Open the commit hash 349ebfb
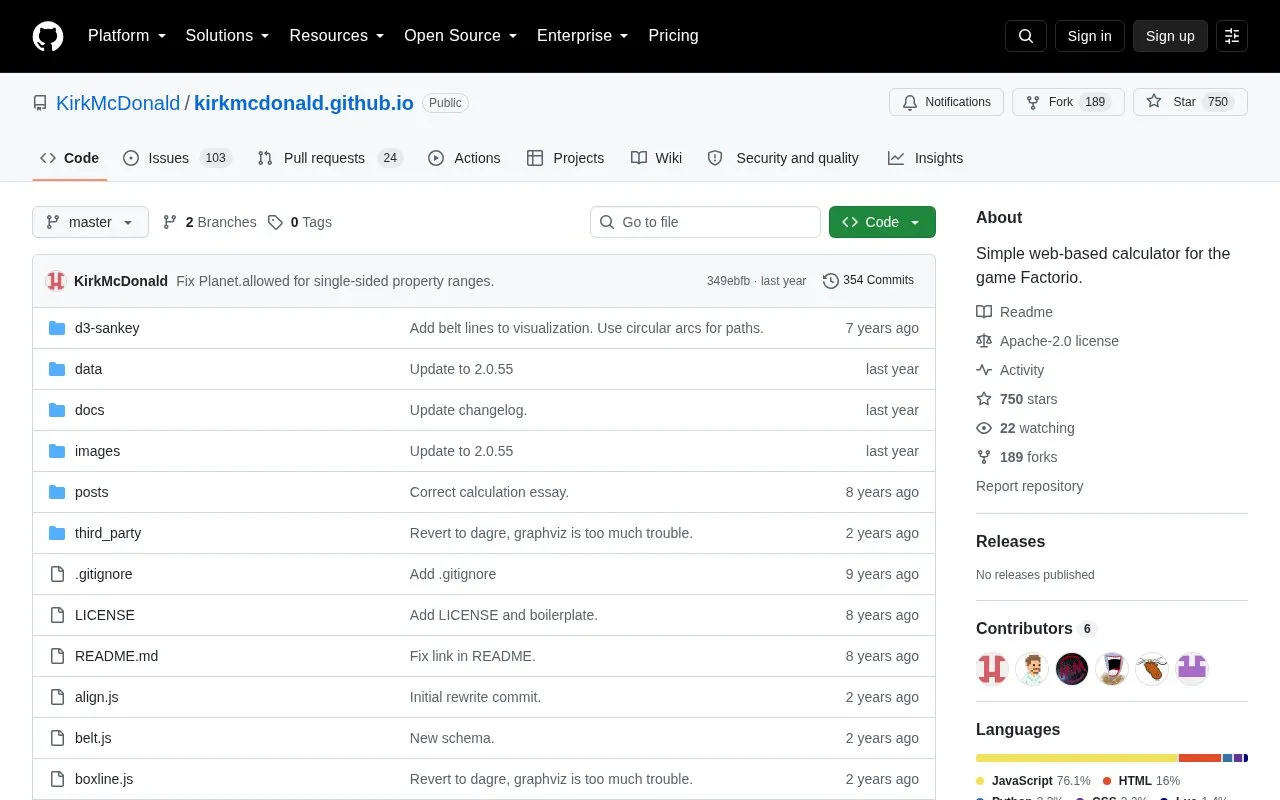1280x800 pixels. click(x=728, y=281)
